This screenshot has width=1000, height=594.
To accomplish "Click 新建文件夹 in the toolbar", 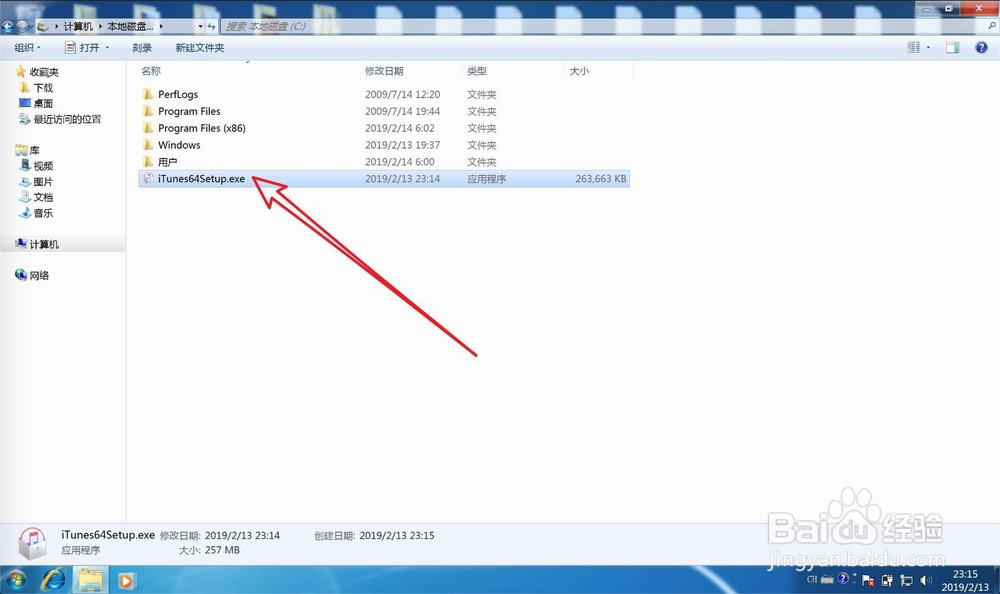I will click(200, 48).
